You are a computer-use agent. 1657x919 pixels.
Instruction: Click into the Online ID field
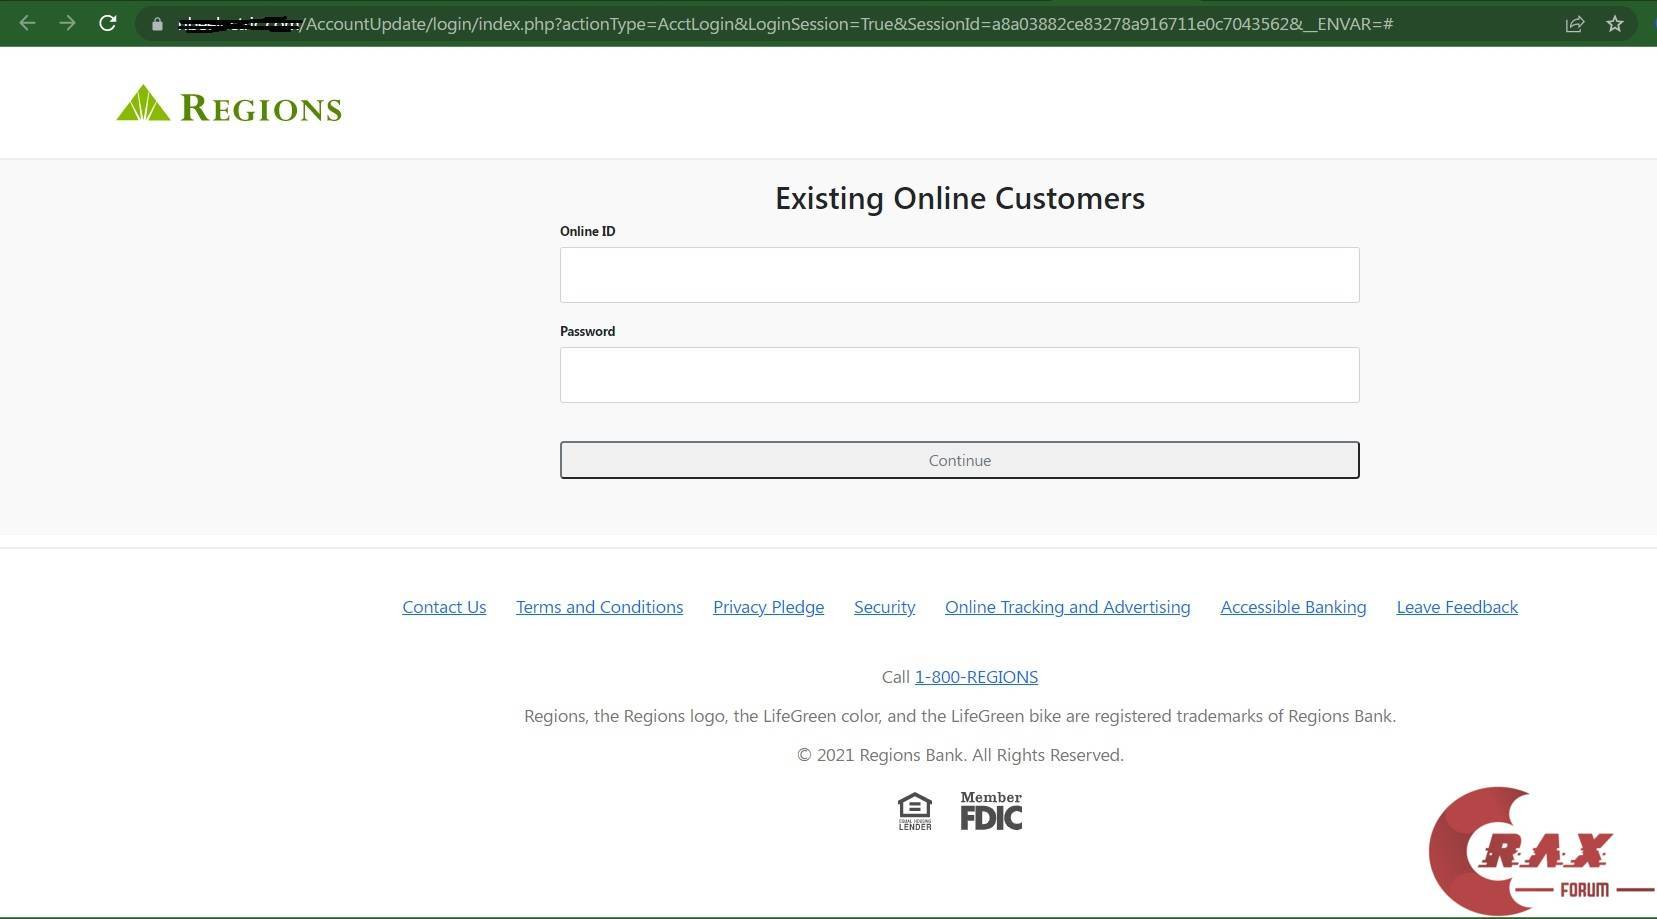960,275
